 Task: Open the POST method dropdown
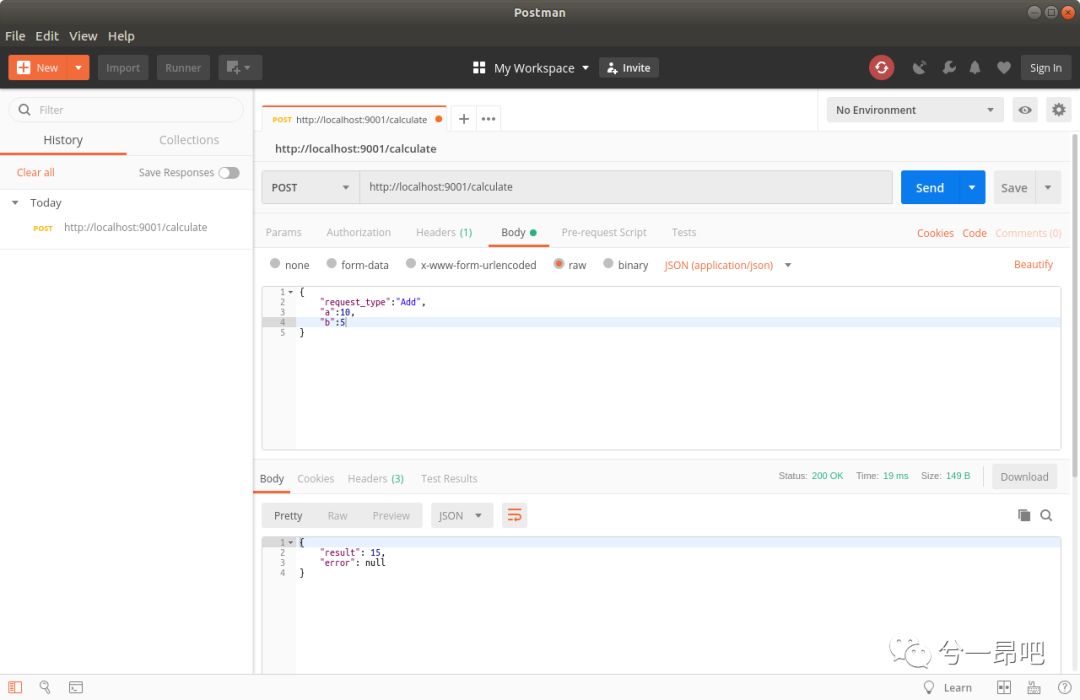[x=310, y=187]
